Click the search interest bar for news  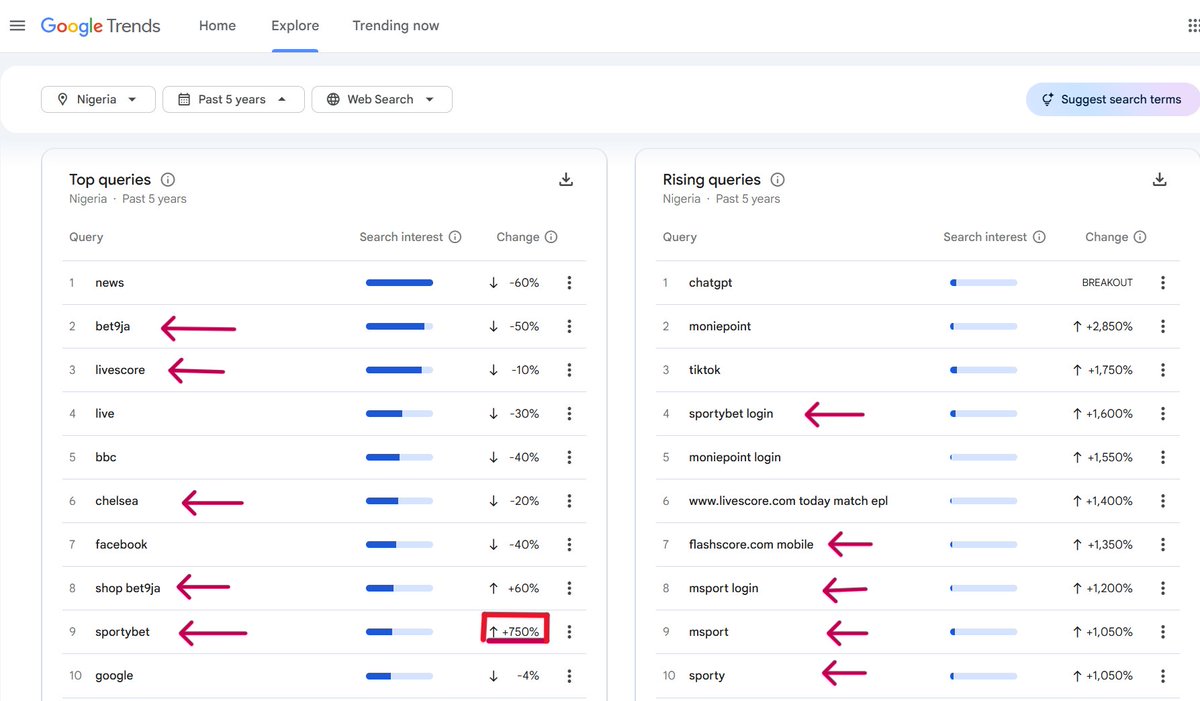coord(399,283)
